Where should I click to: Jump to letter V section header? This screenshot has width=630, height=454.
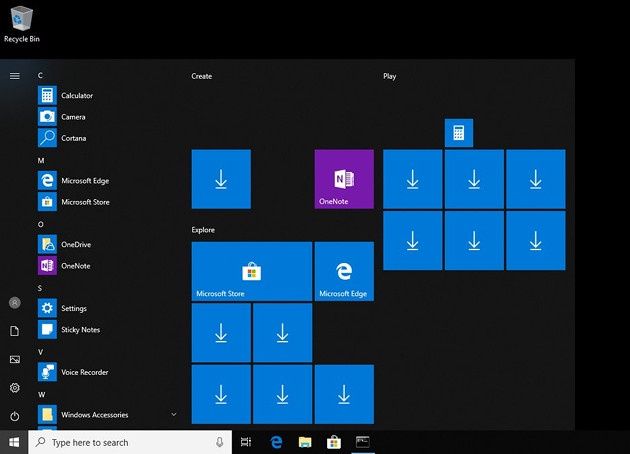point(40,352)
